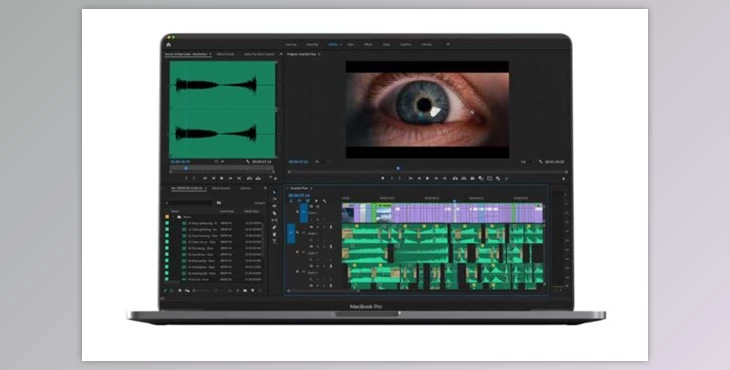Toggle the Audio 1 track lock

[x=297, y=233]
